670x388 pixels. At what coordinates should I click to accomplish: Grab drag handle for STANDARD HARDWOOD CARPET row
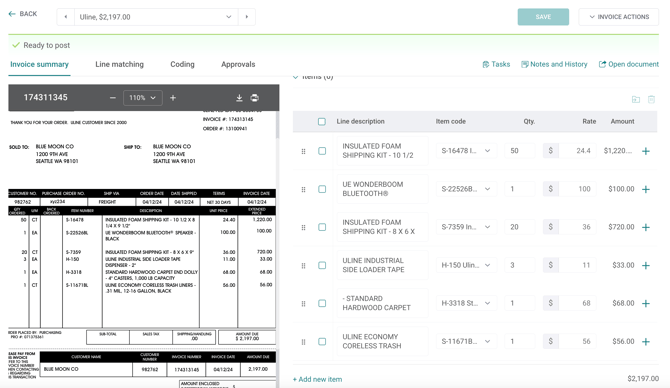[303, 303]
